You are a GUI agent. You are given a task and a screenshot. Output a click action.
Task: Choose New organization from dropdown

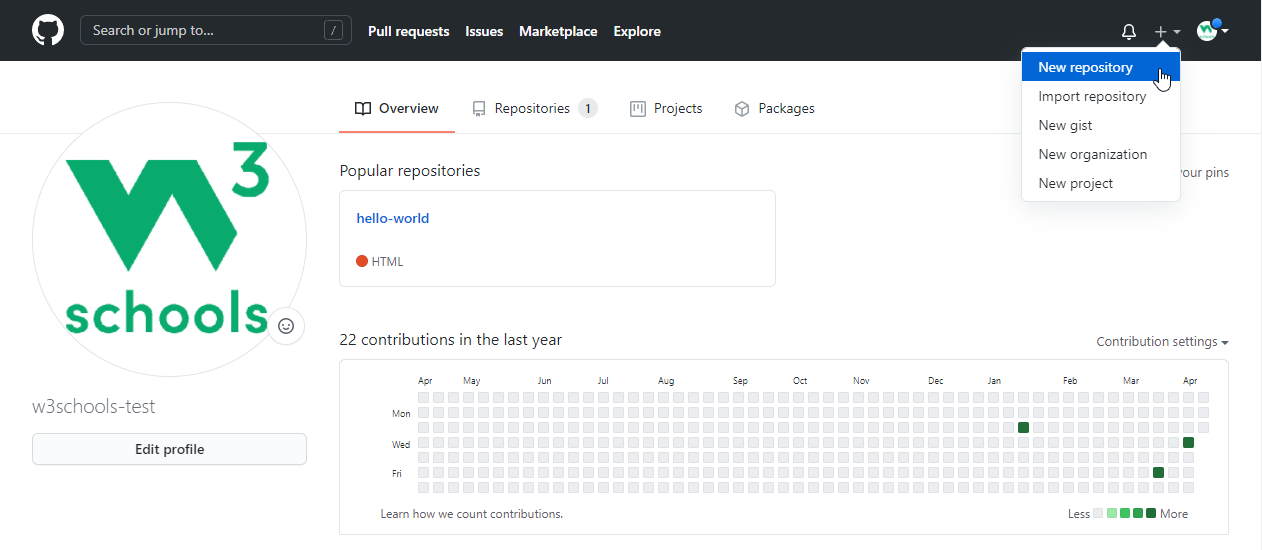1092,155
